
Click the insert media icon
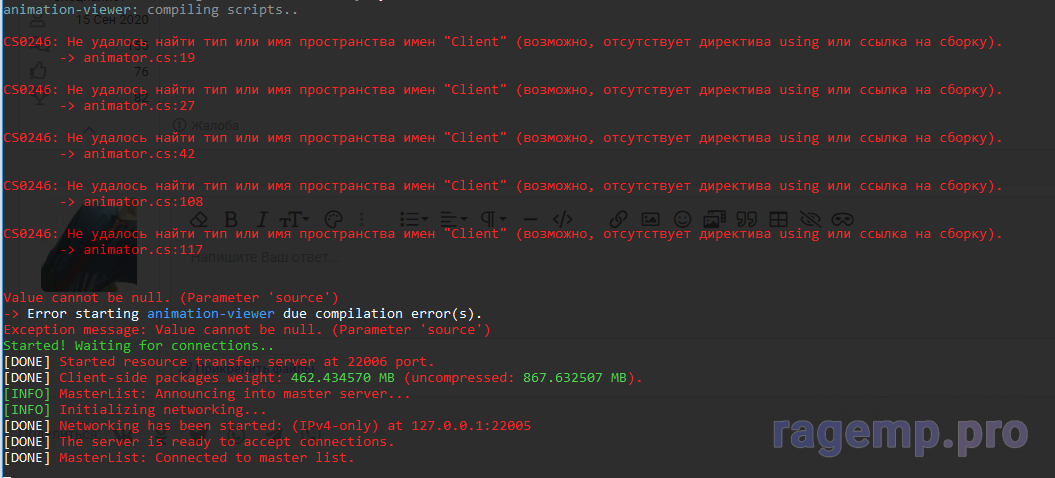point(714,219)
